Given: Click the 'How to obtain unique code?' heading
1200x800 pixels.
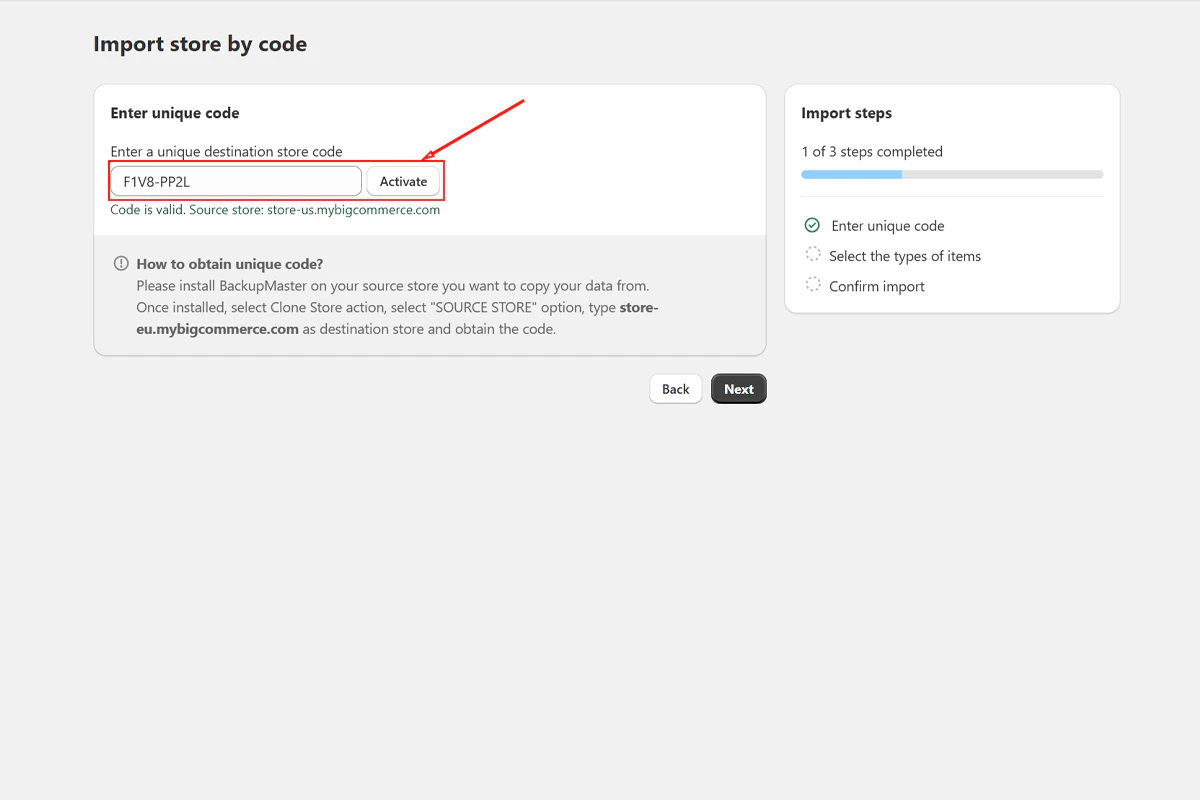Looking at the screenshot, I should pyautogui.click(x=230, y=264).
